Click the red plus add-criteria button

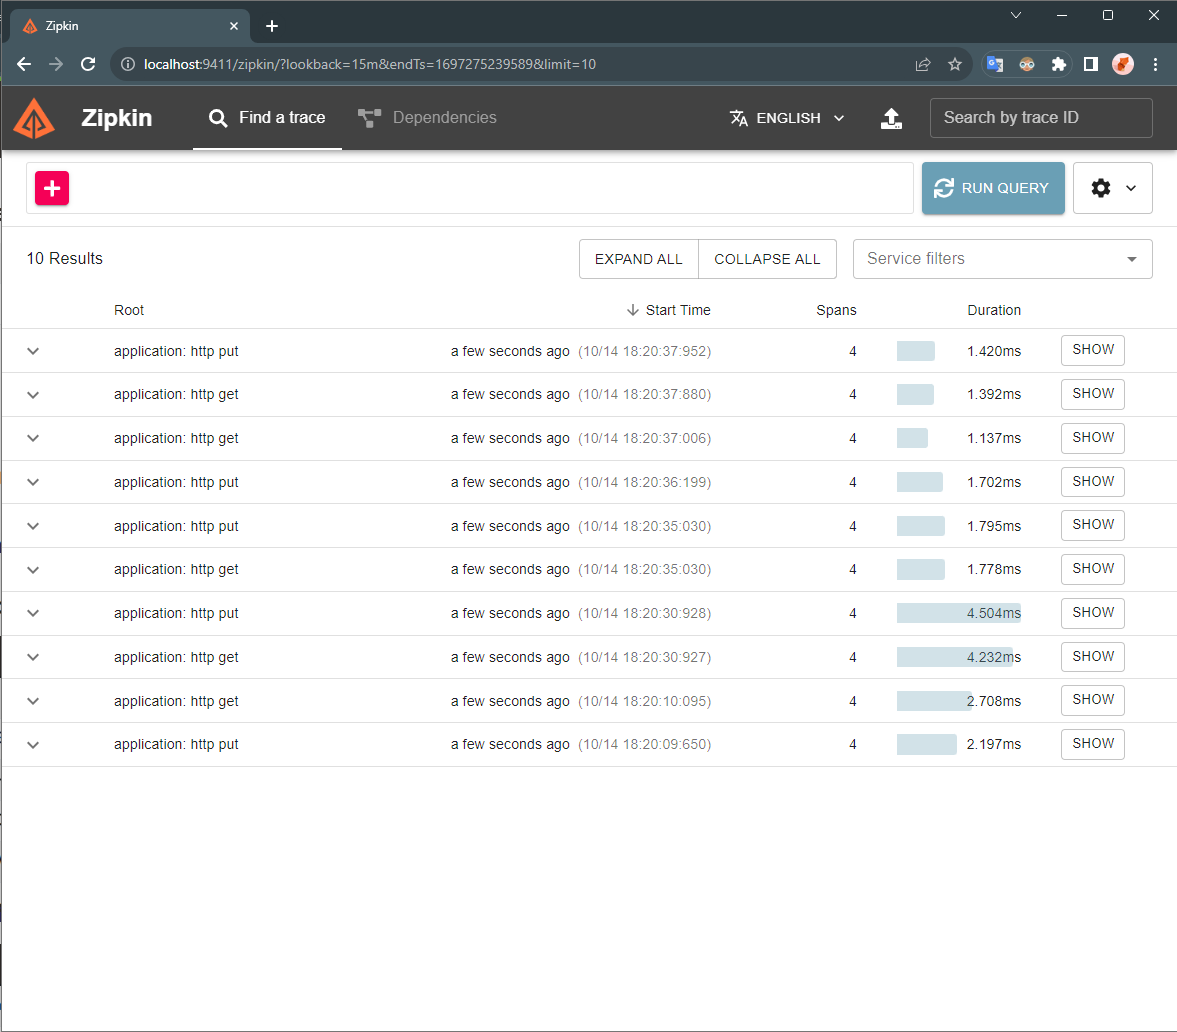click(x=52, y=188)
